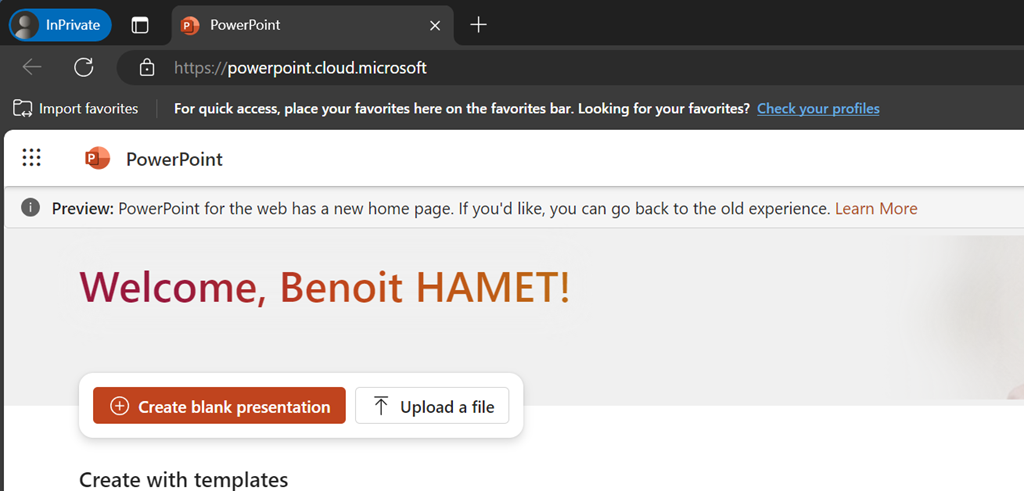This screenshot has height=491, width=1024.
Task: View site information via lock icon
Action: (147, 68)
